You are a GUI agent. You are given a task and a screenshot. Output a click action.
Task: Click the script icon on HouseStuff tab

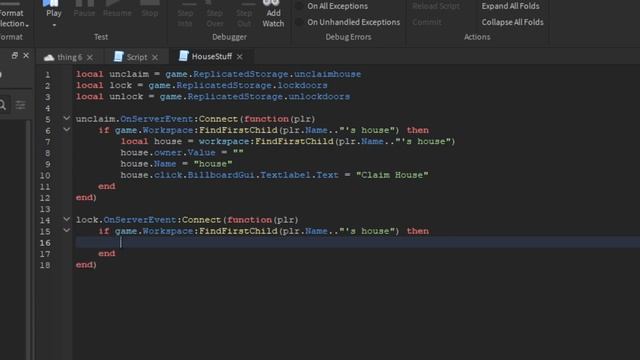184,56
